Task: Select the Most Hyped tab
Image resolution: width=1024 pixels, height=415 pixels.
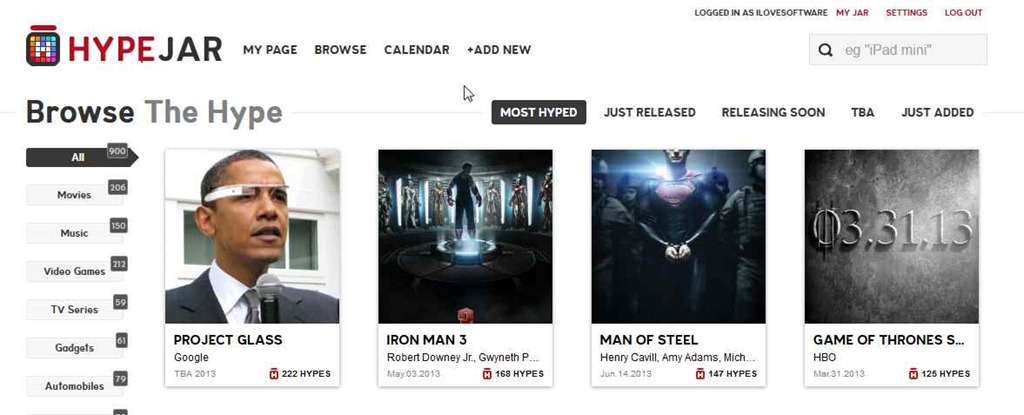Action: point(539,112)
